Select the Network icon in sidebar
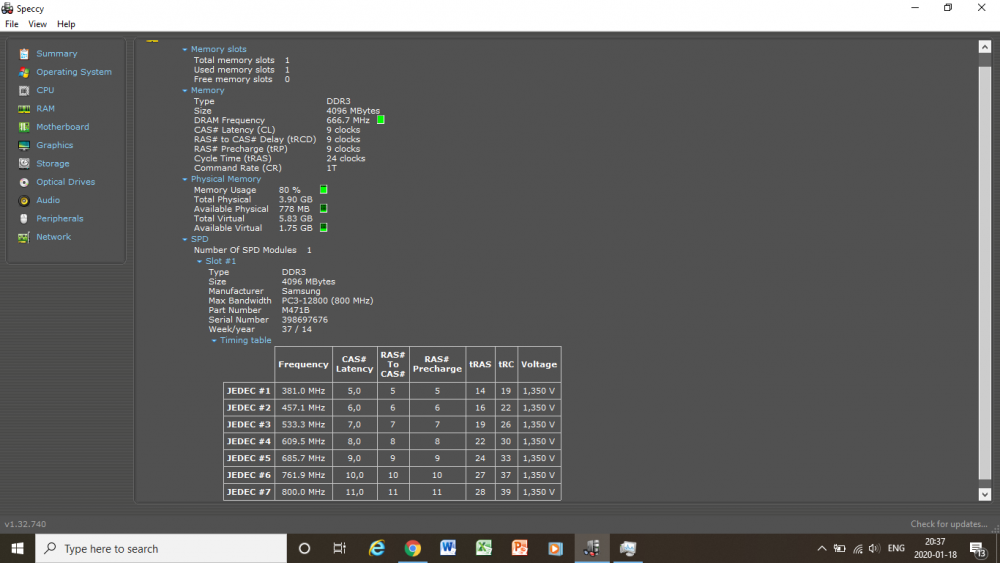The width and height of the screenshot is (1000, 563). [24, 237]
